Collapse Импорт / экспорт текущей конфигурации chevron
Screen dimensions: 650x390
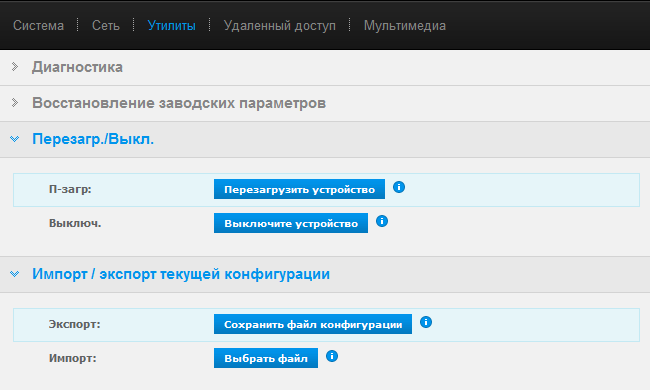point(15,274)
